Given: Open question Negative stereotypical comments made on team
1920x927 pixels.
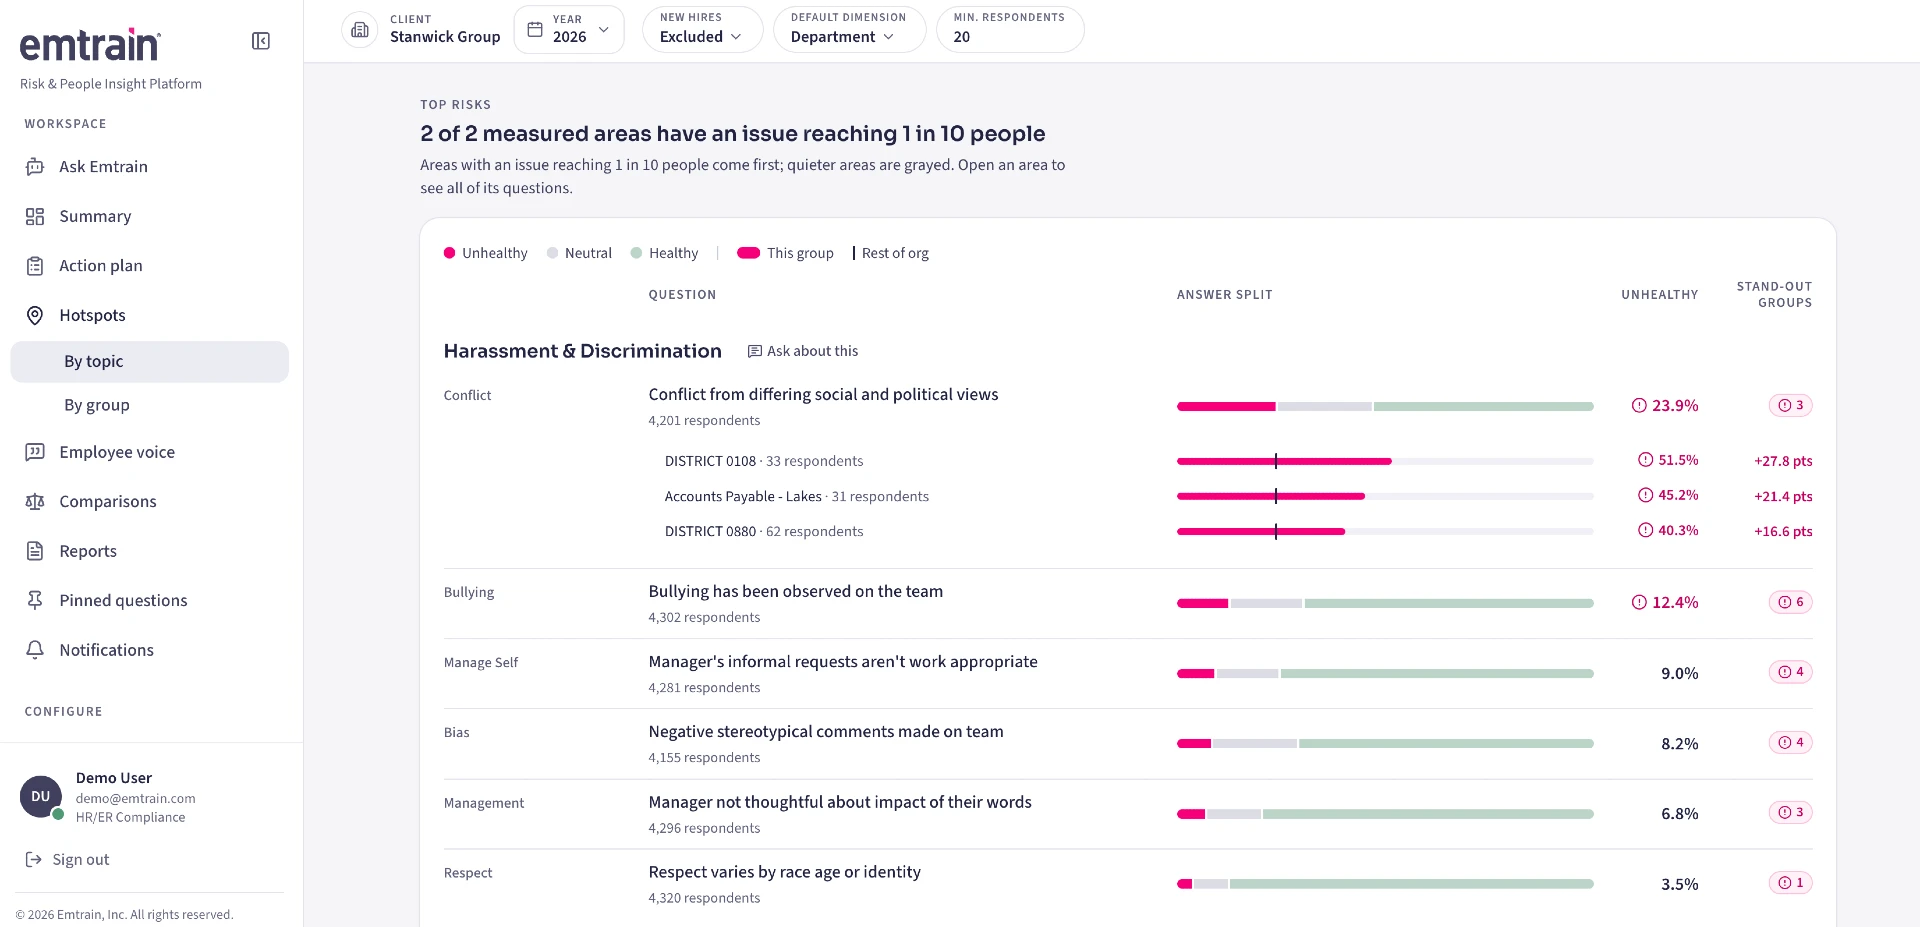Looking at the screenshot, I should (826, 731).
